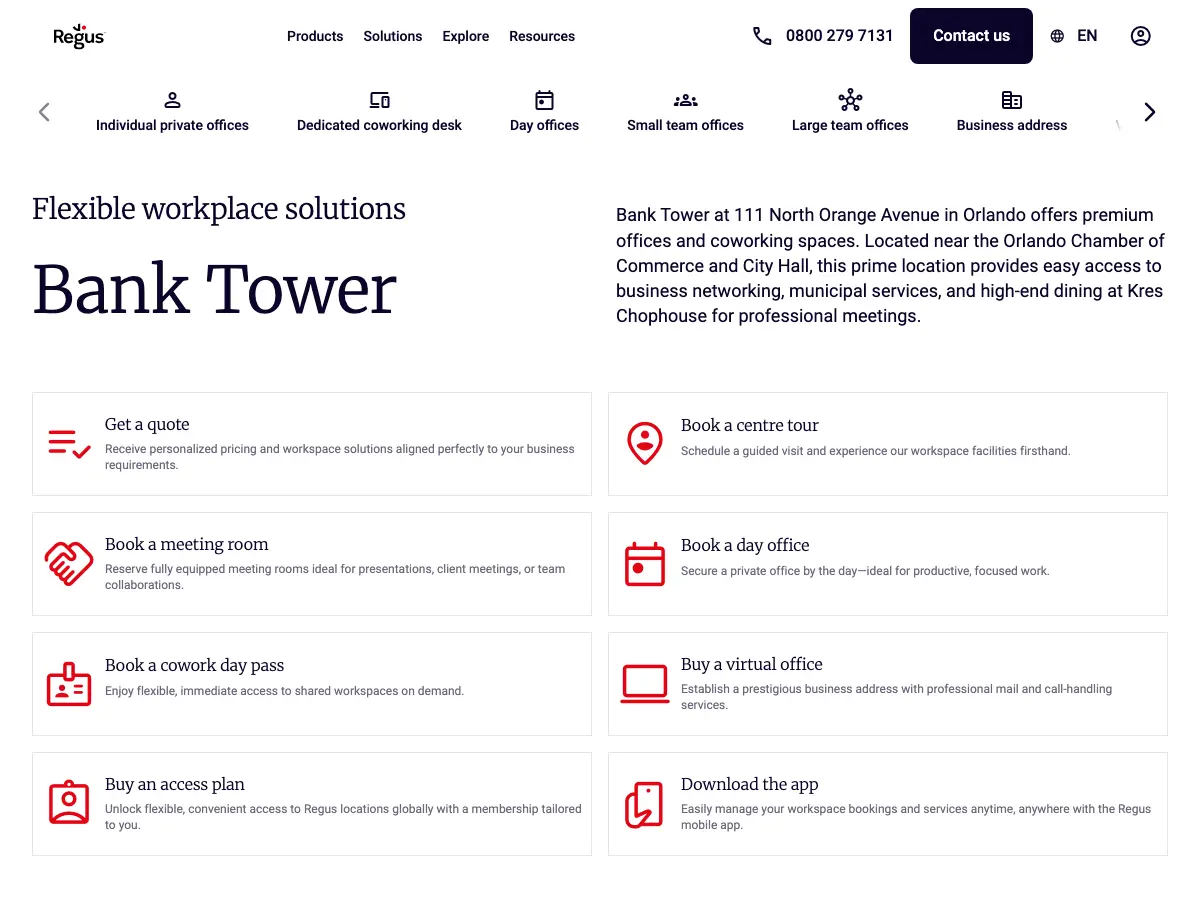Screen dimensions: 1200x900
Task: Click the phone handset icon
Action: click(762, 36)
